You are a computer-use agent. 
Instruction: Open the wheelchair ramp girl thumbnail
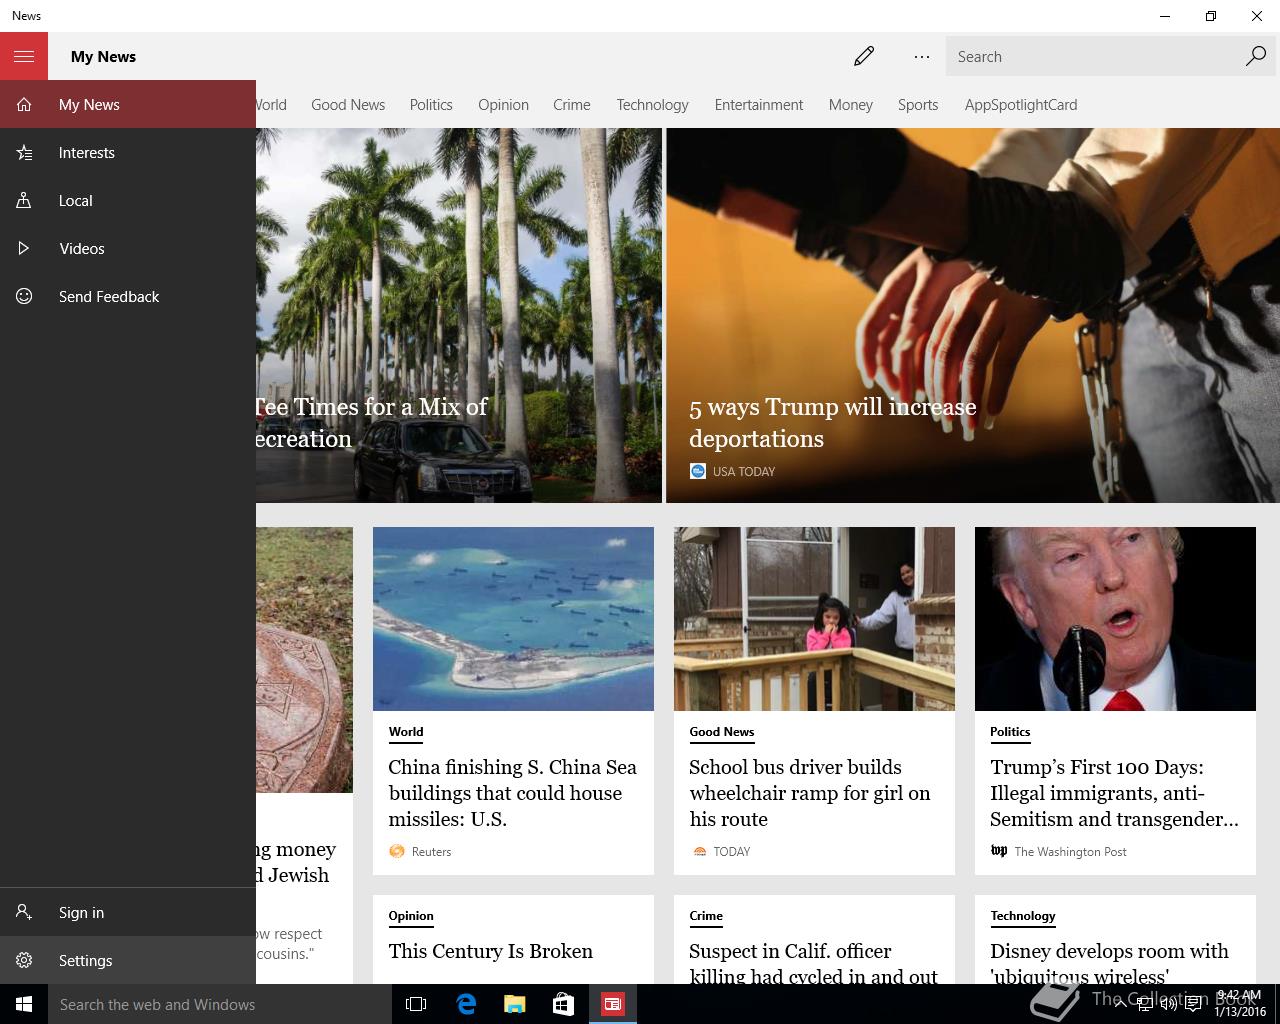pyautogui.click(x=814, y=619)
